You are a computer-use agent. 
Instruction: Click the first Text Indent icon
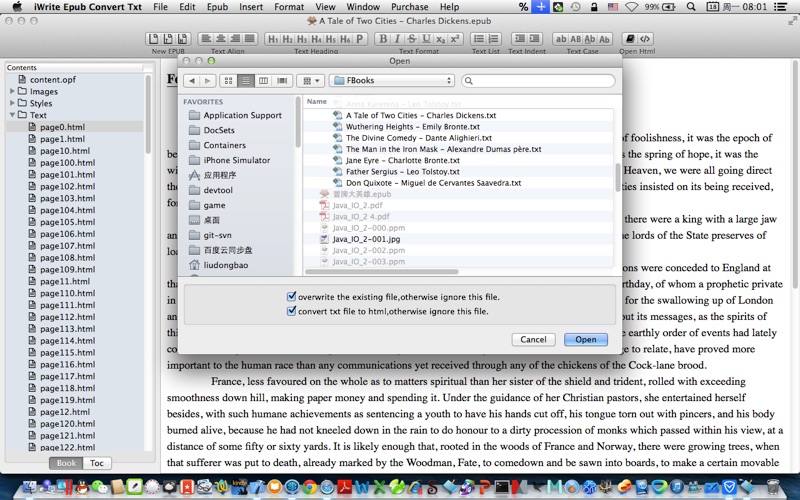(x=519, y=39)
